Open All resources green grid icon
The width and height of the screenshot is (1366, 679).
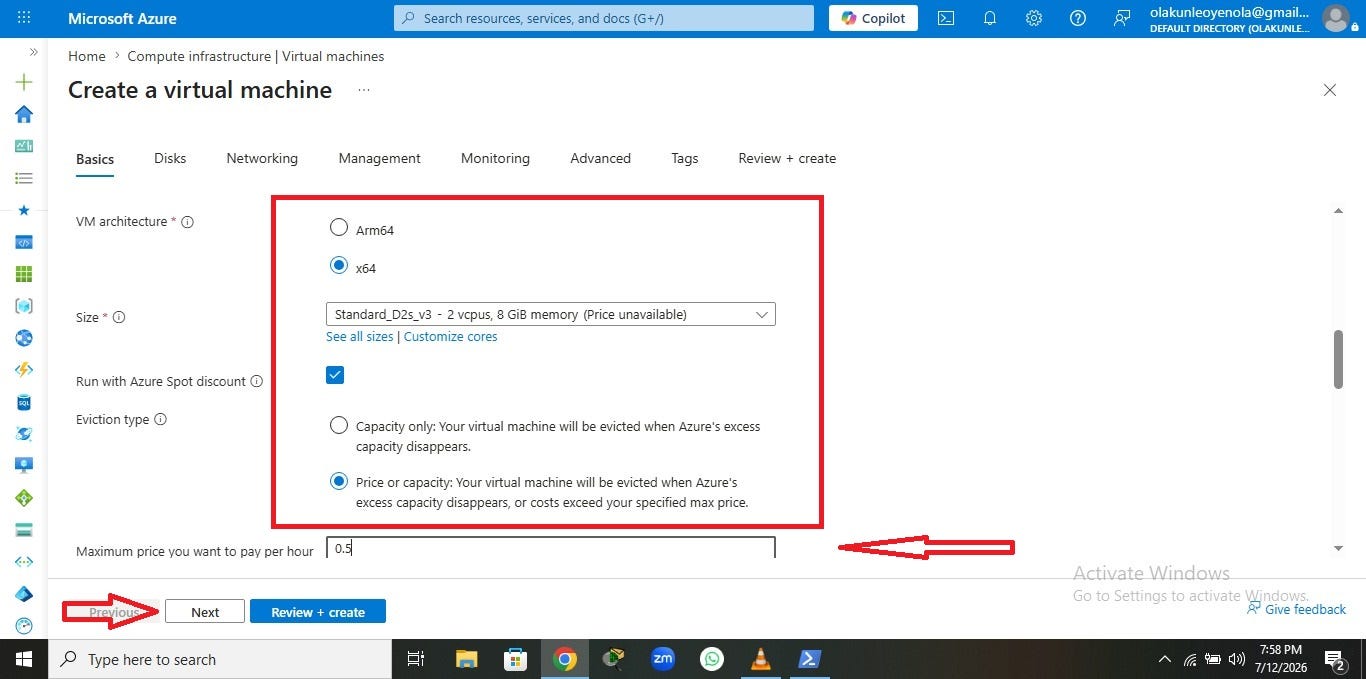[24, 274]
